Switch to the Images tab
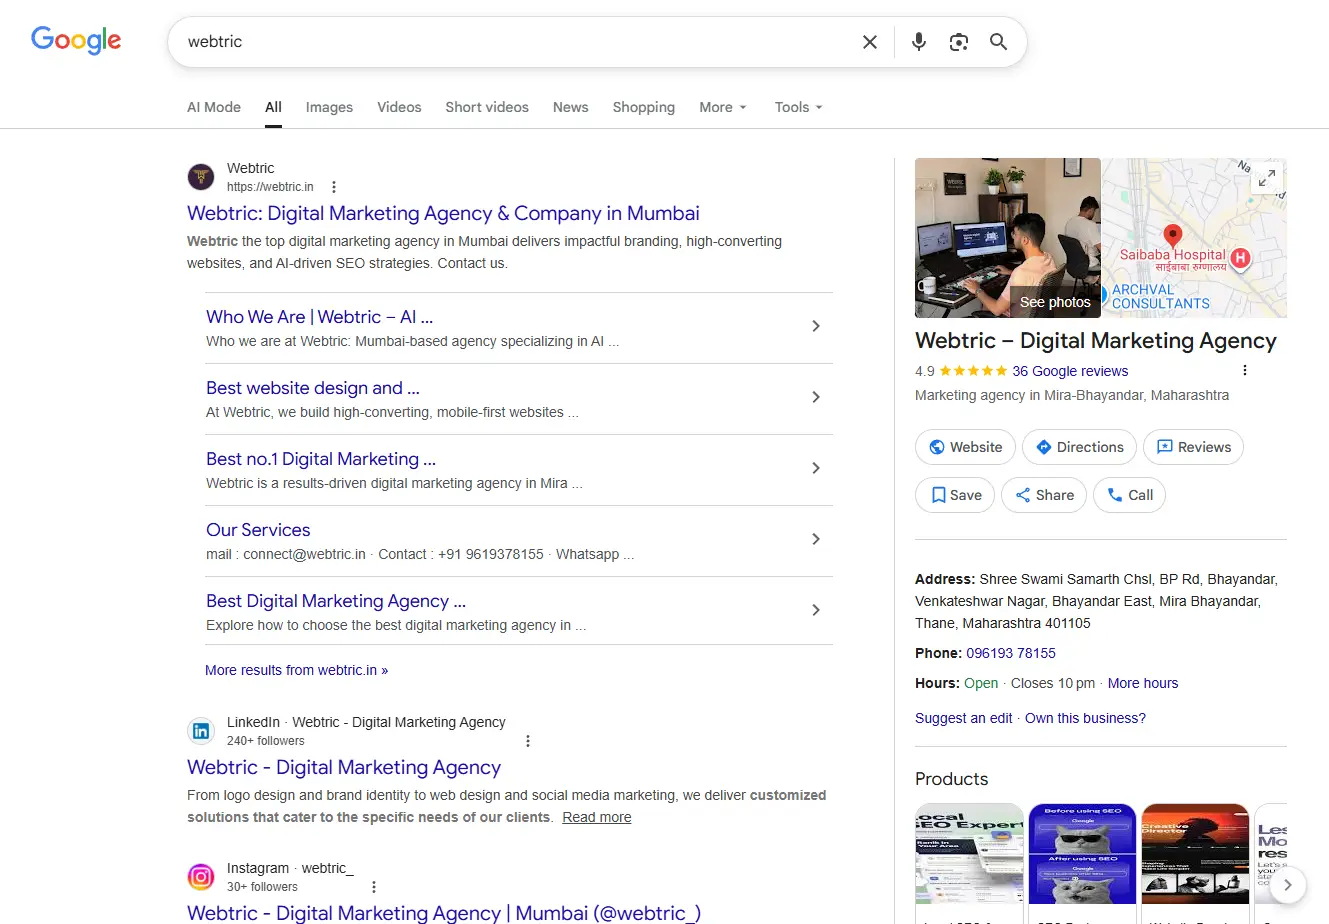The width and height of the screenshot is (1329, 924). click(x=329, y=107)
